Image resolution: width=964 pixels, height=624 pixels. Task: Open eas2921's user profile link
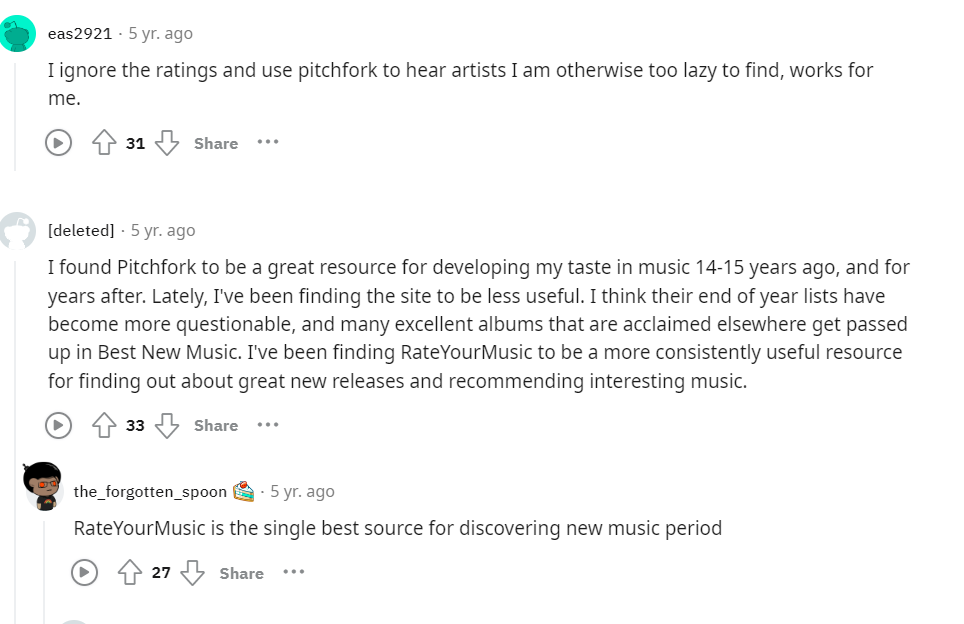tap(80, 34)
